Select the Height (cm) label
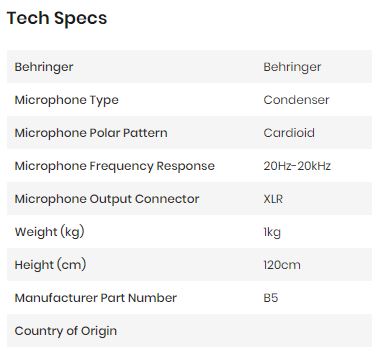The height and width of the screenshot is (360, 385). (50, 265)
